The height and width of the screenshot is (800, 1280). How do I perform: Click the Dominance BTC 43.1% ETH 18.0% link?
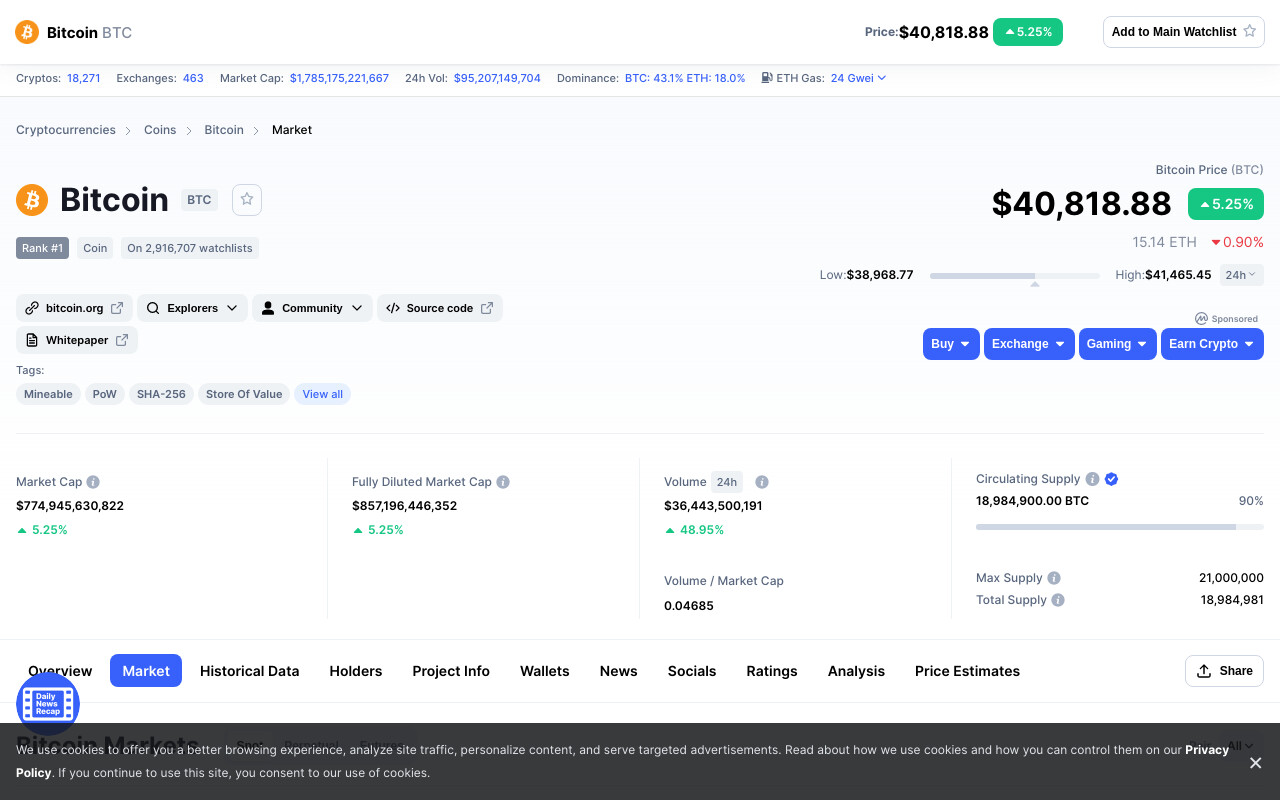point(685,78)
